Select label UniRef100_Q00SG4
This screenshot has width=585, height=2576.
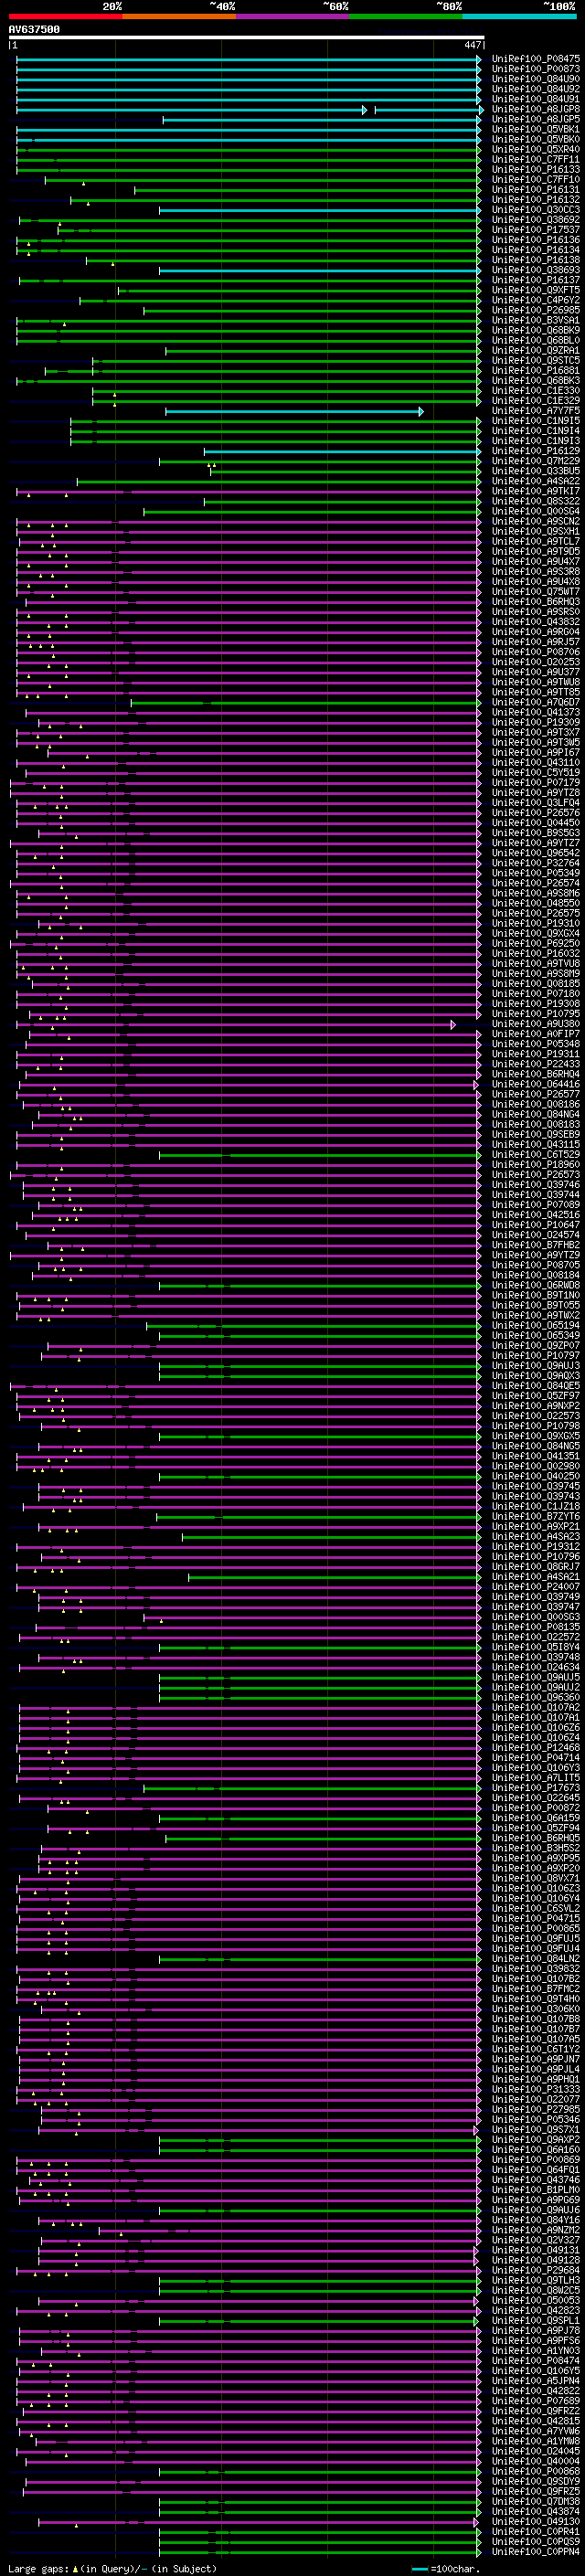click(x=536, y=511)
